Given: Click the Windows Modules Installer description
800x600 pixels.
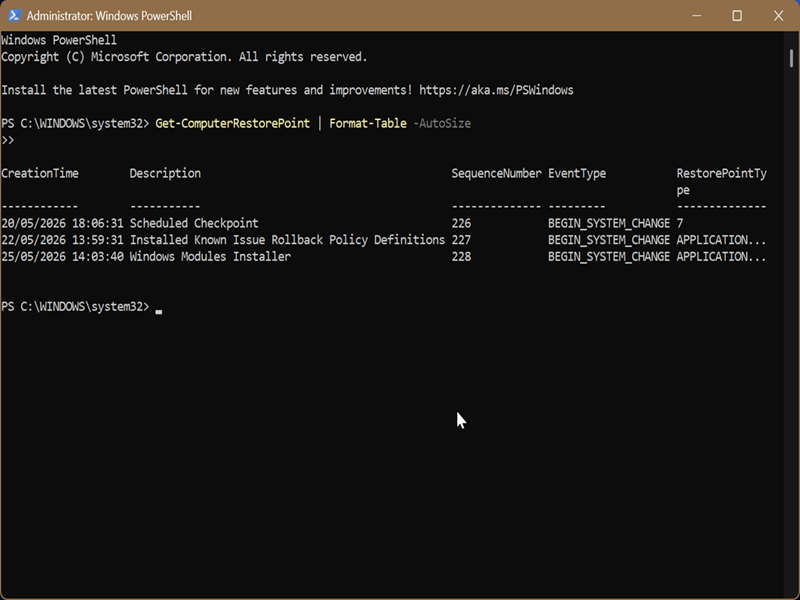Looking at the screenshot, I should pos(210,257).
